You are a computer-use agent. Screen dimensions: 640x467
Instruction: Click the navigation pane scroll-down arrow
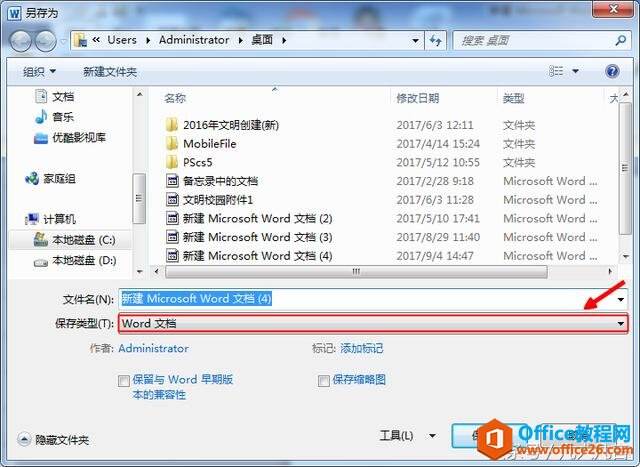(140, 271)
